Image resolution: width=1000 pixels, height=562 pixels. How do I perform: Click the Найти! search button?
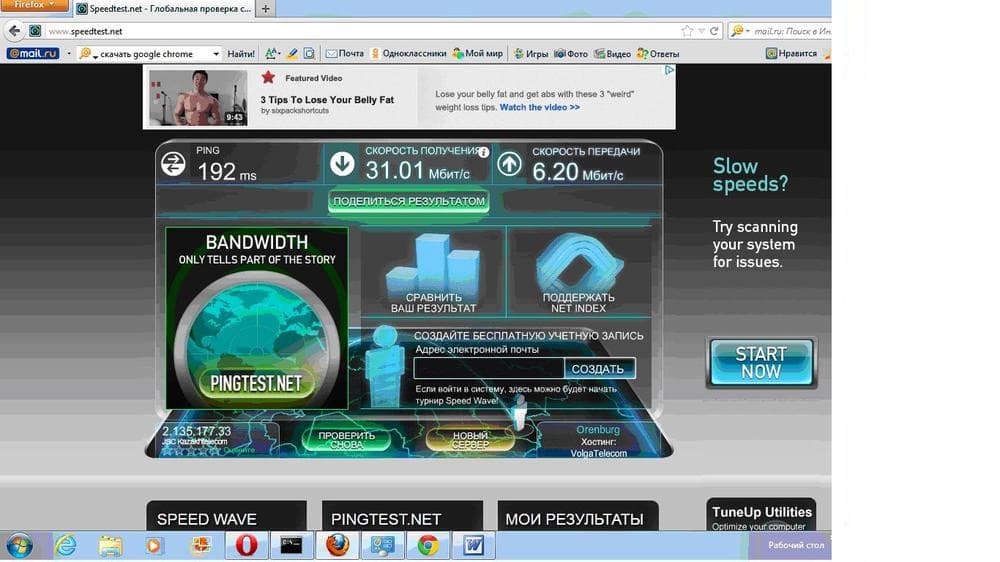tap(240, 54)
